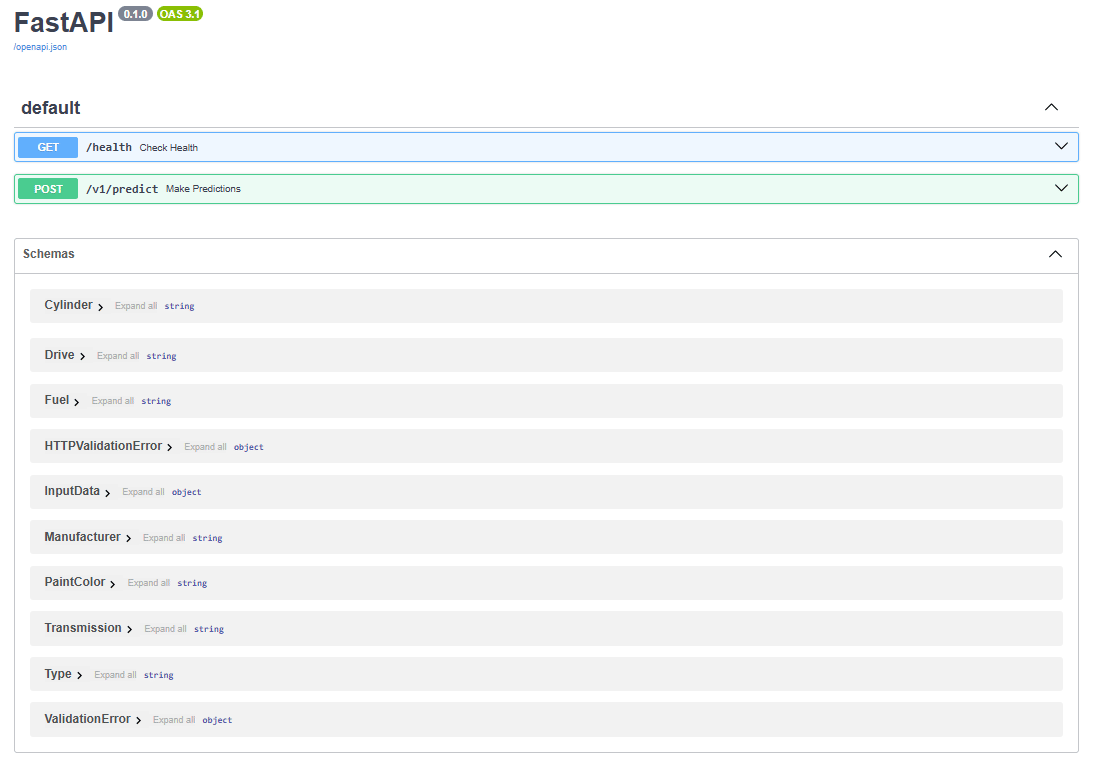Click the PaintColor schema name
The width and height of the screenshot is (1103, 779).
tap(75, 581)
